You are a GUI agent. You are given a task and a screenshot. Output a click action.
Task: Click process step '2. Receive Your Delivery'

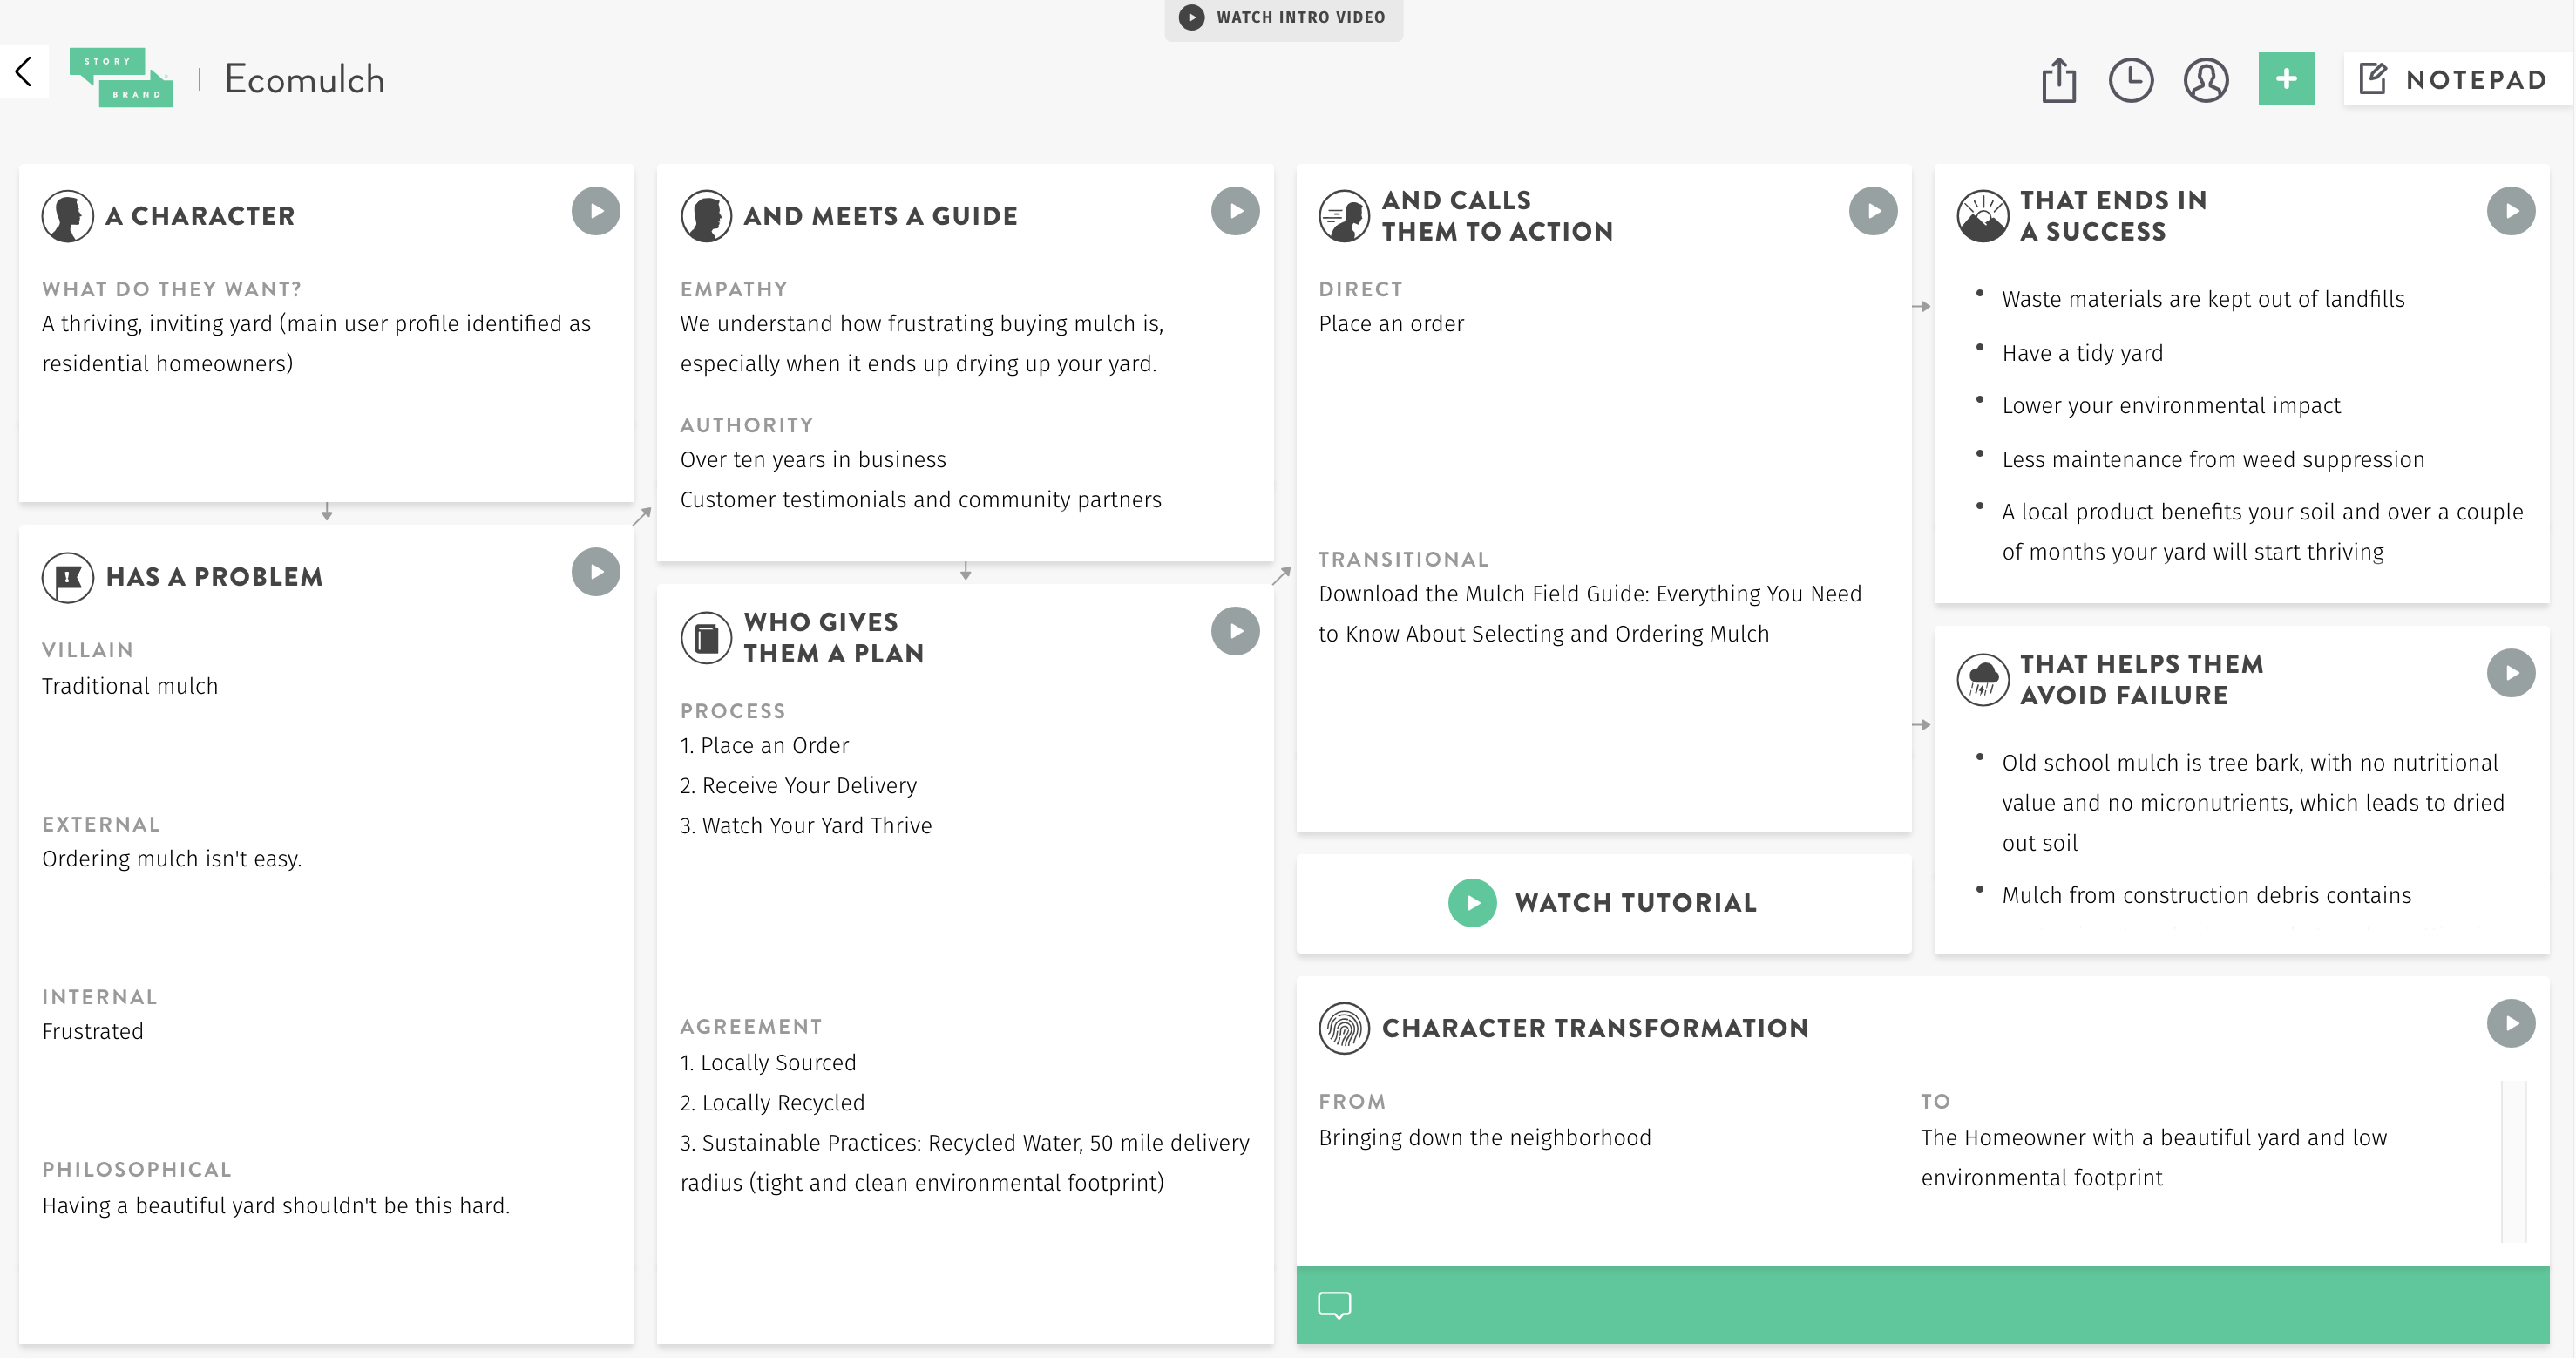click(x=798, y=785)
